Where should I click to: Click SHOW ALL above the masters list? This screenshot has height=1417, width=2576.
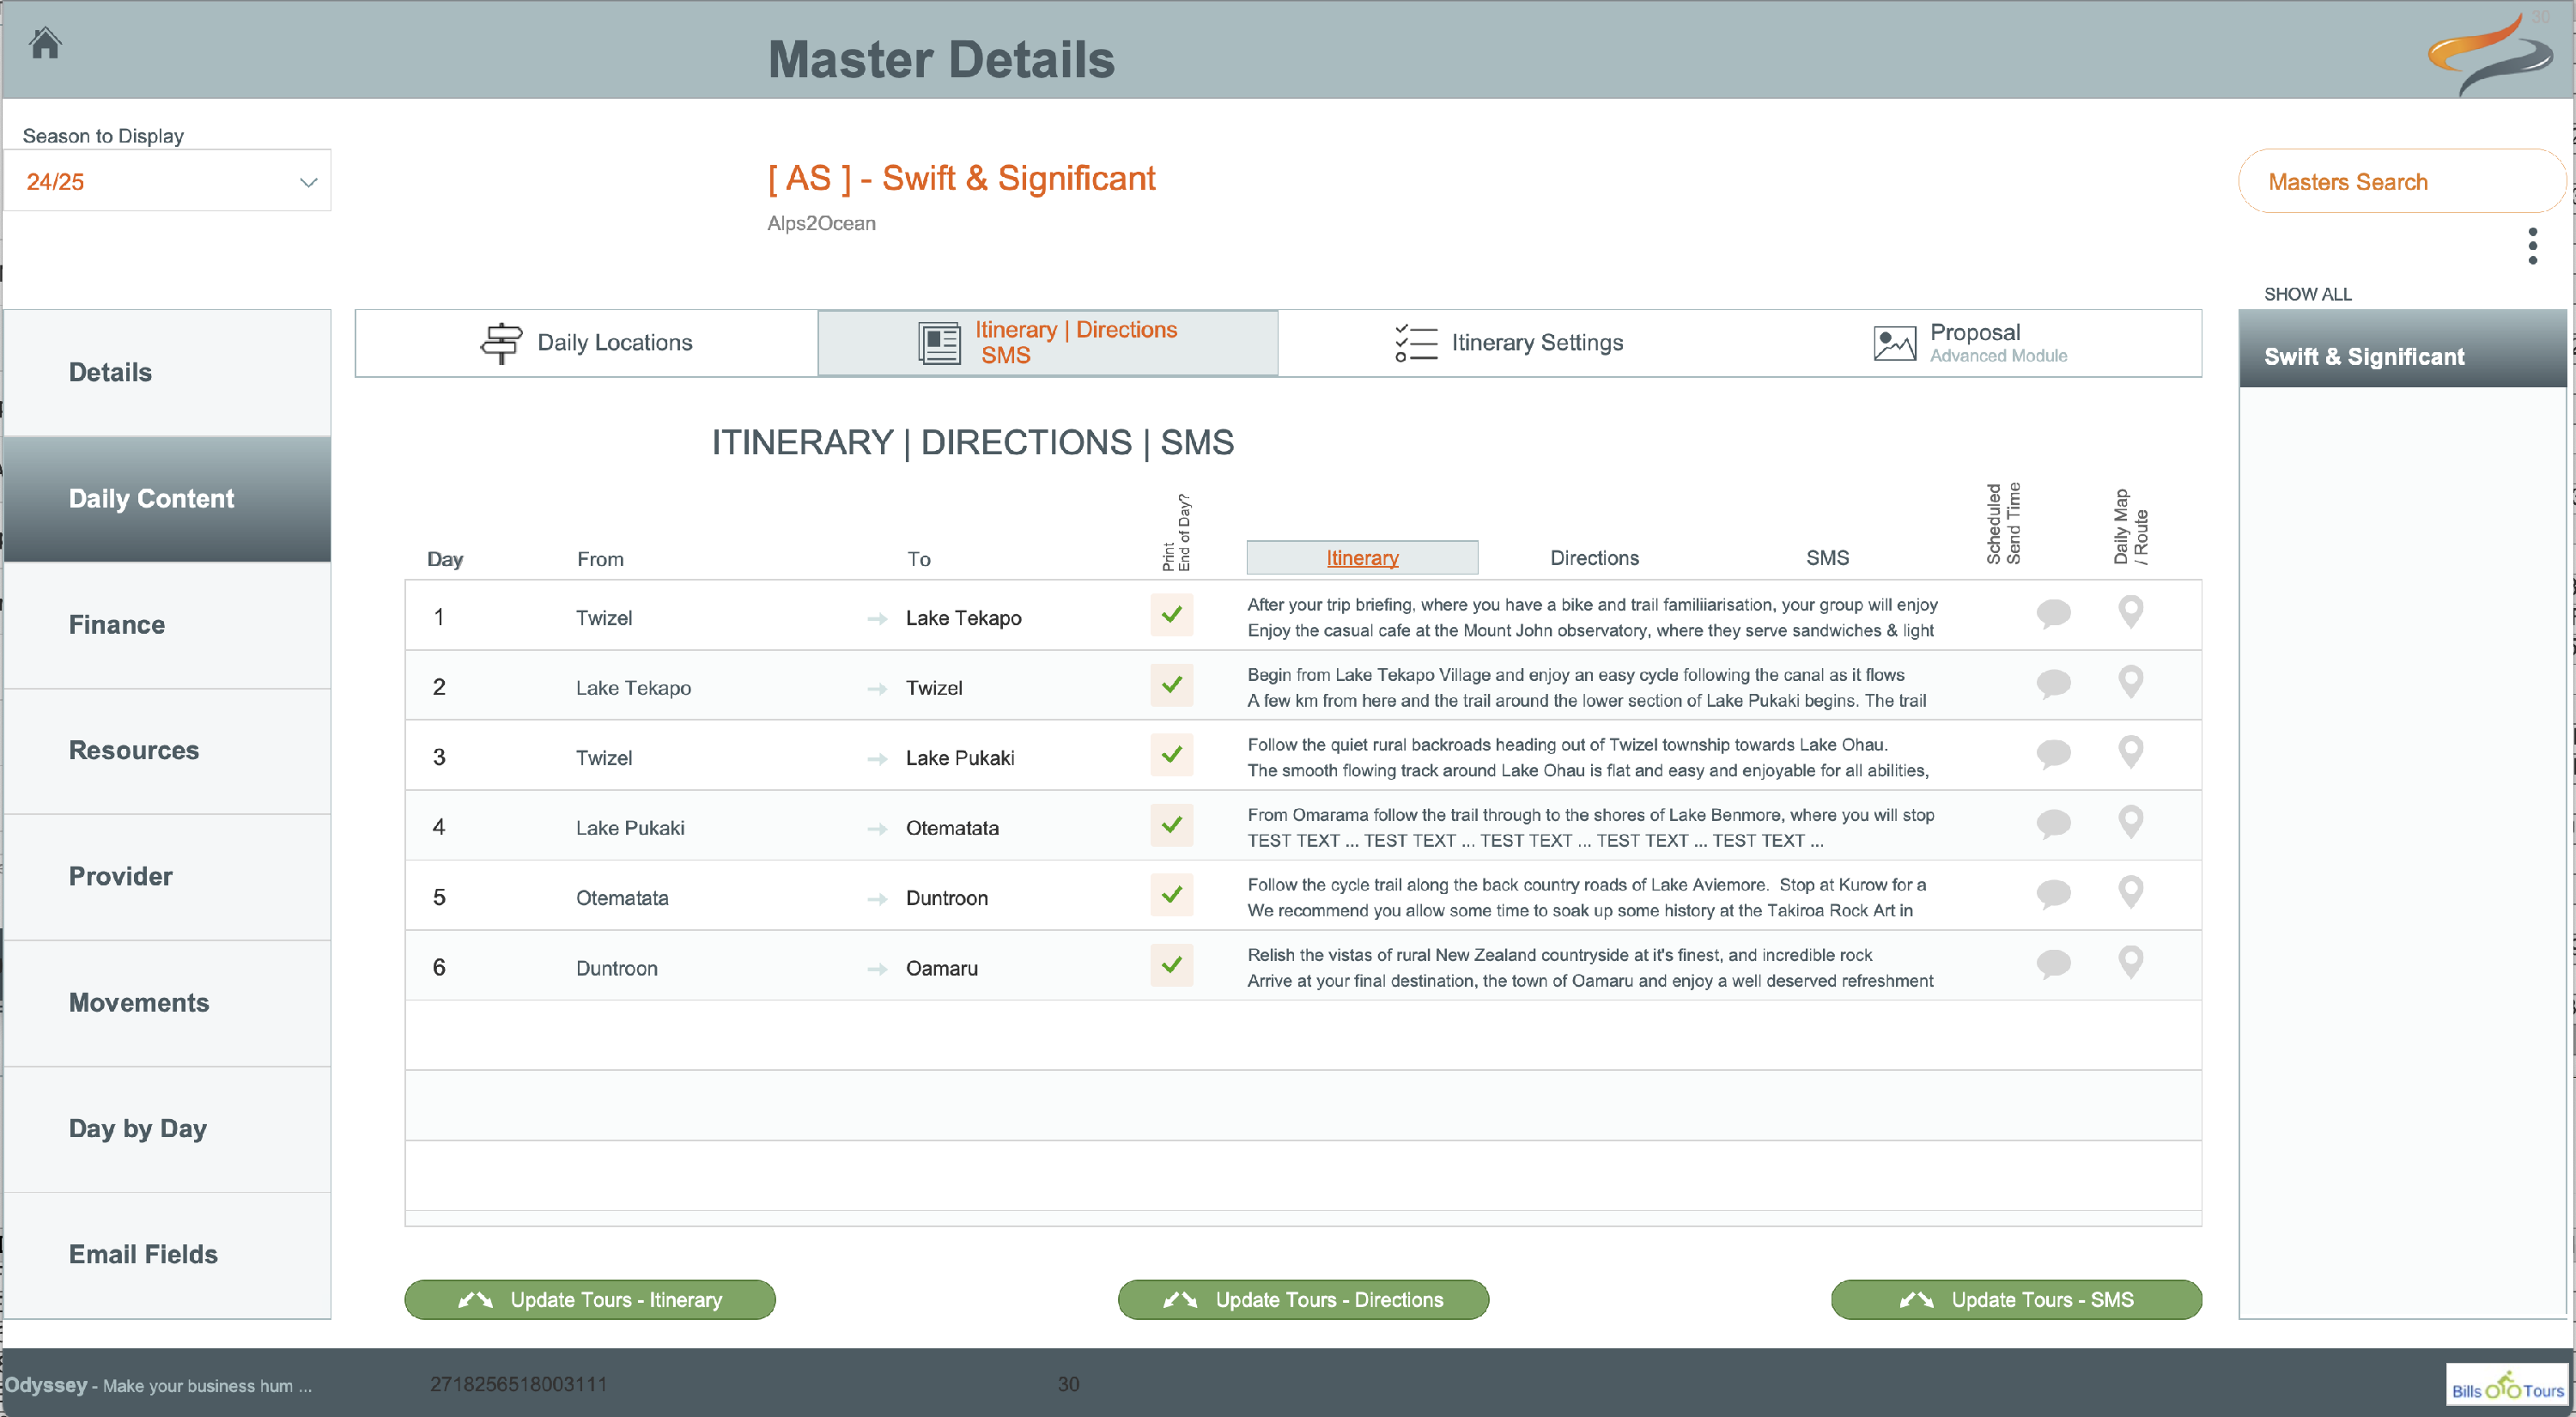click(2307, 294)
